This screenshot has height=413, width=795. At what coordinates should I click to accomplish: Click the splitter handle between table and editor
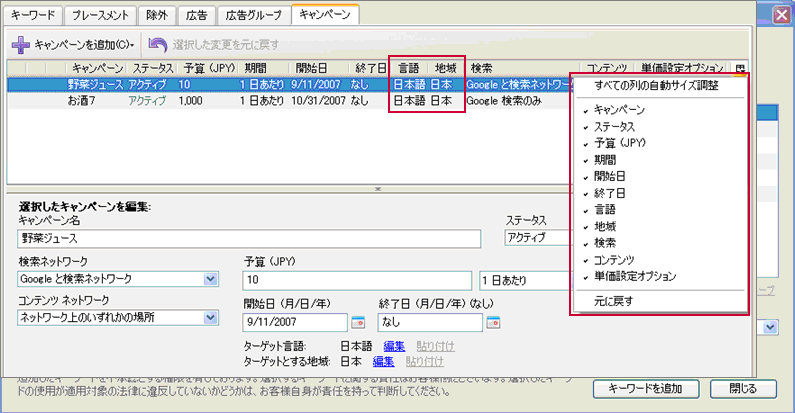tap(378, 189)
